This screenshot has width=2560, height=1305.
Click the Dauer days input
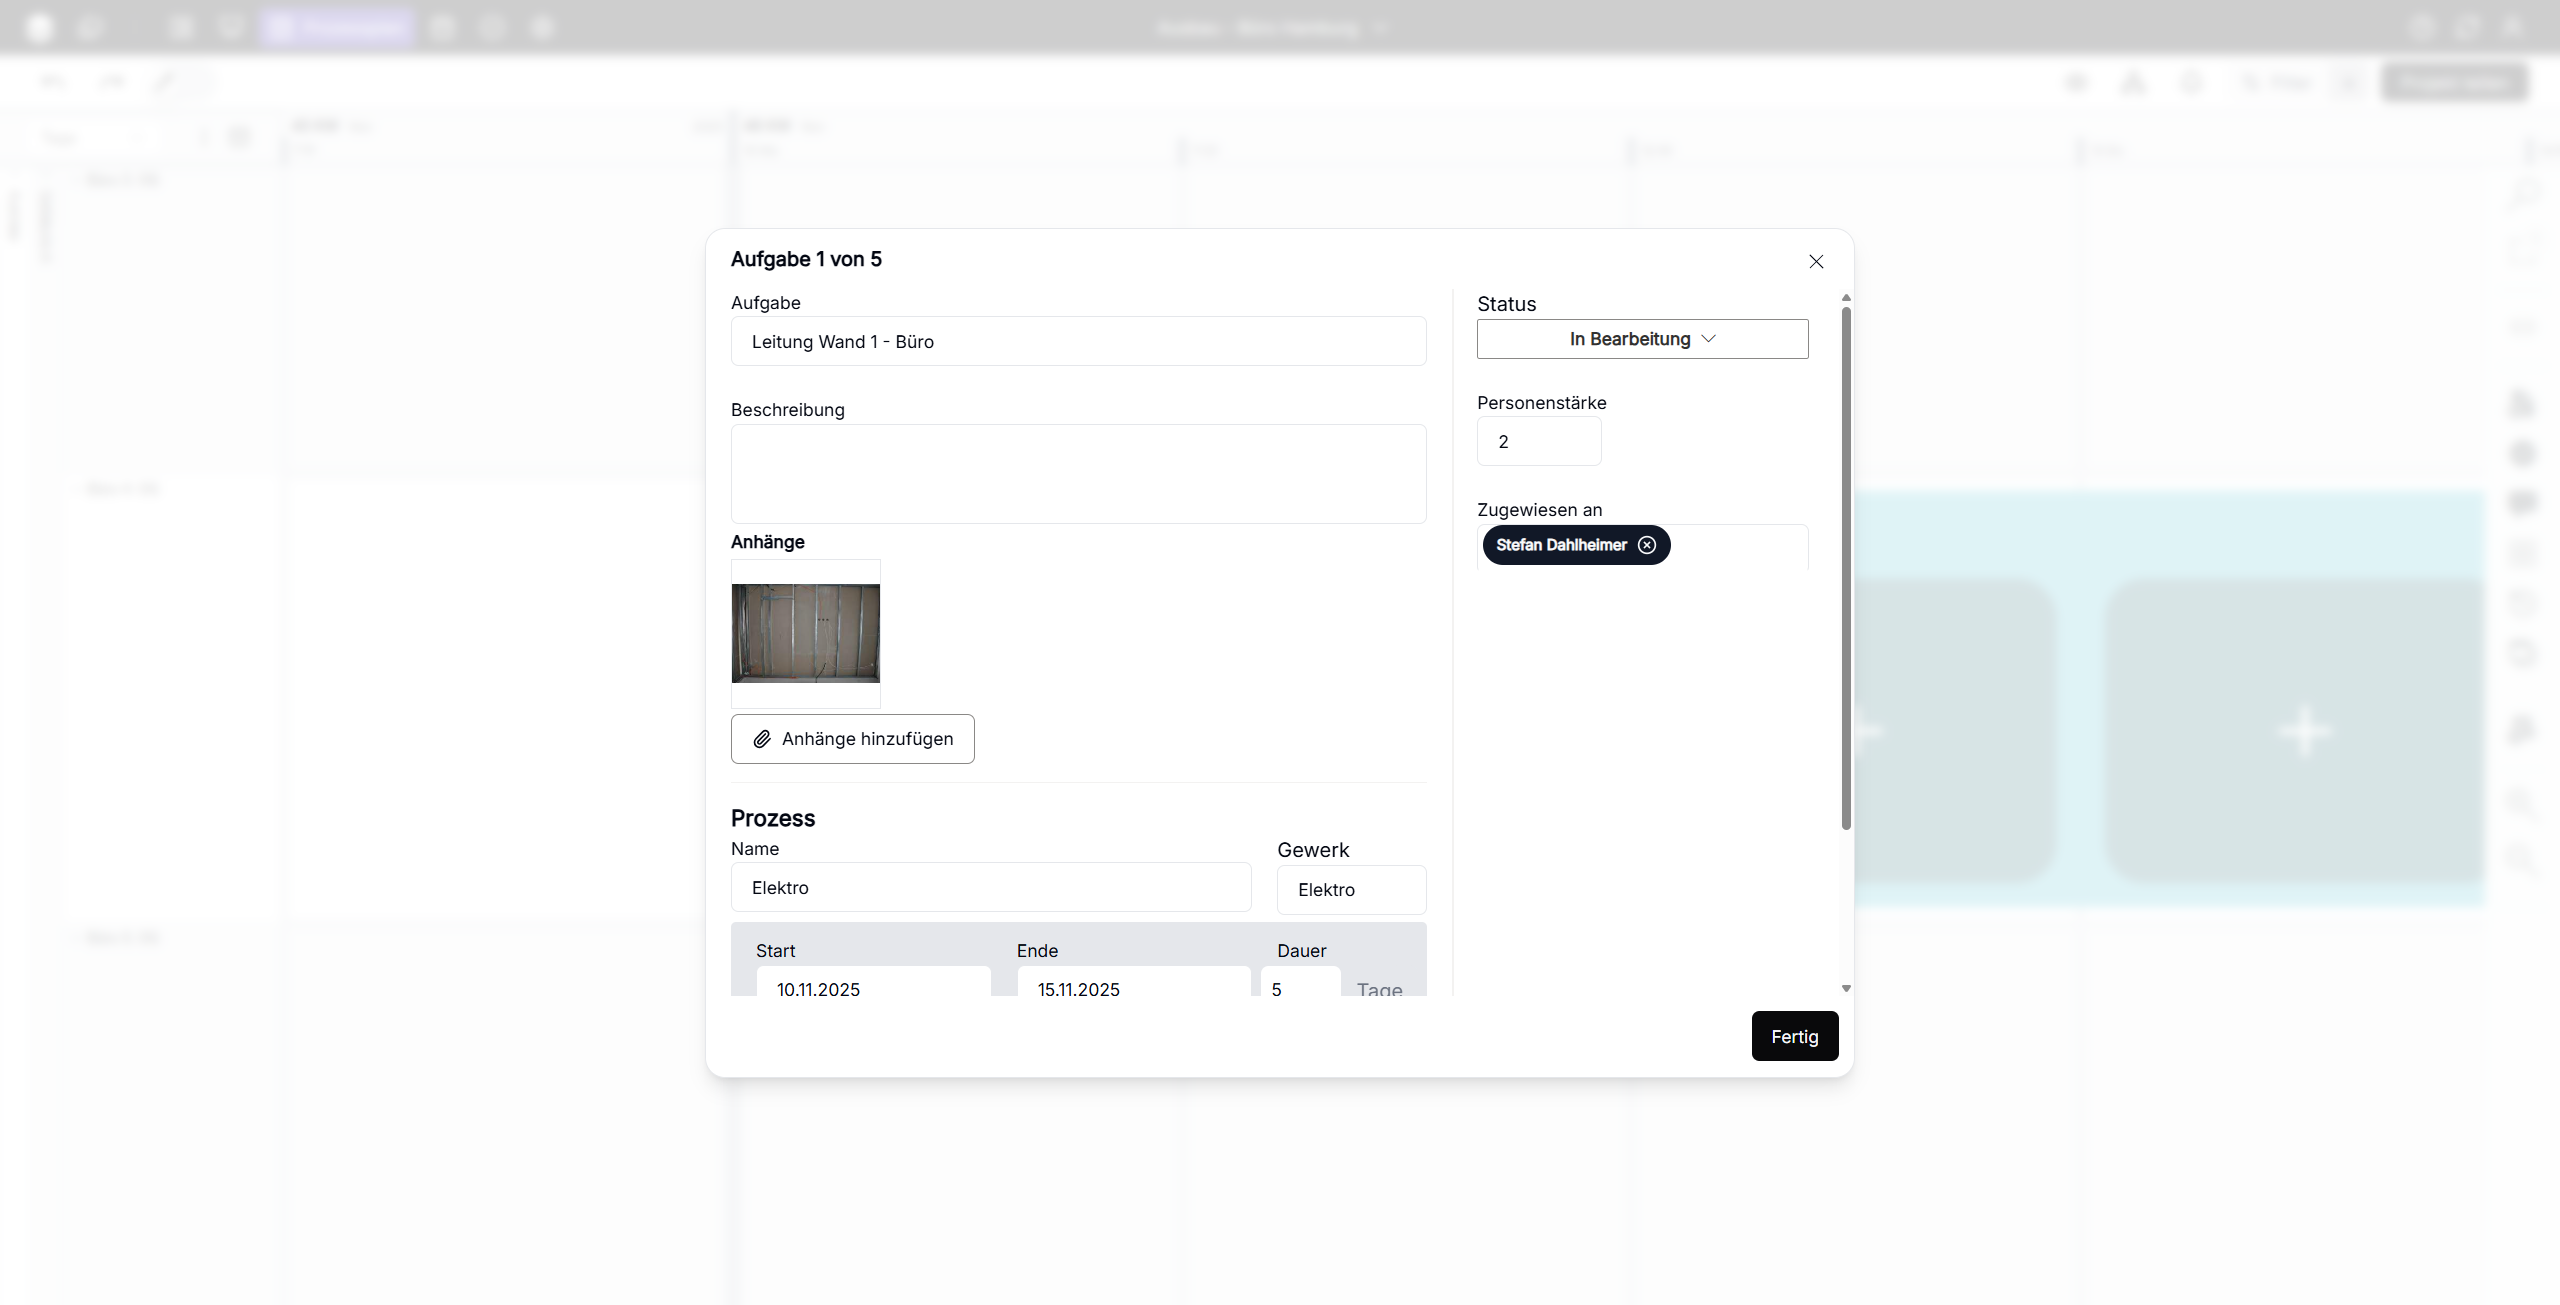coord(1299,987)
